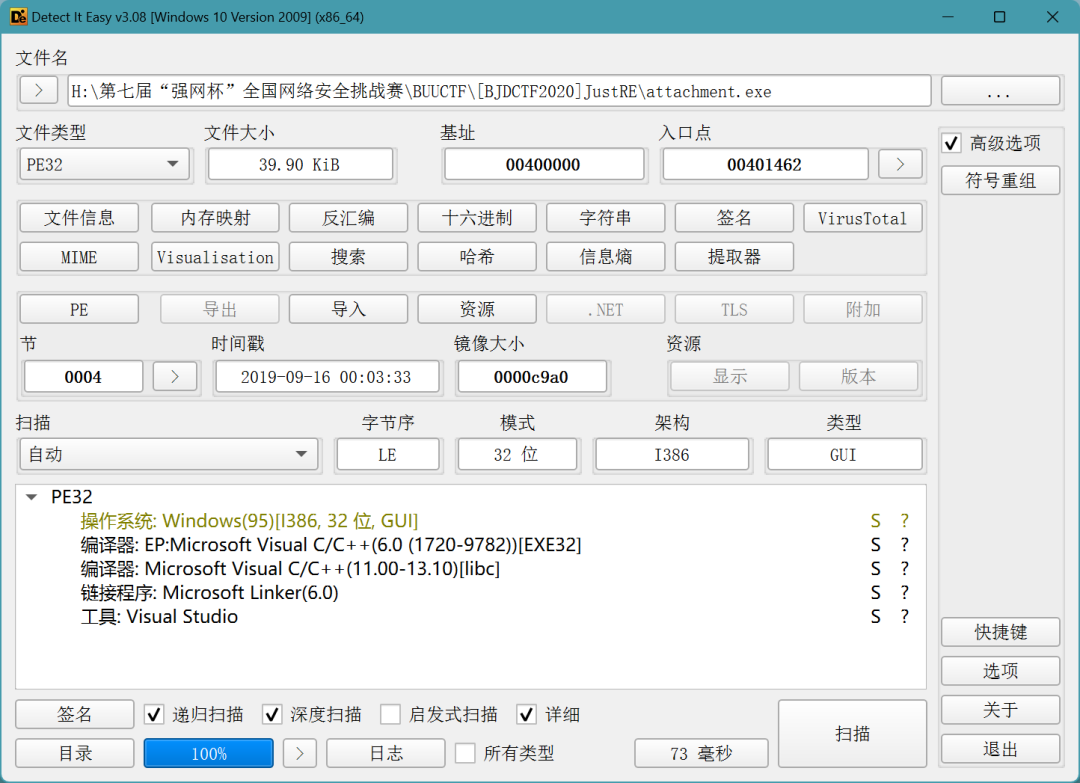Click the 73 毫秒 elapsed time field
Viewport: 1080px width, 783px height.
[x=701, y=753]
